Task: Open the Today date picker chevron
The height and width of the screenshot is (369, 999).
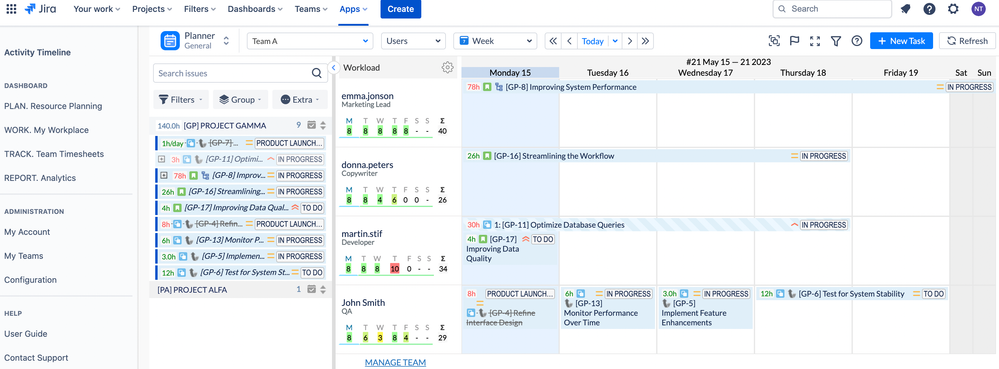Action: pyautogui.click(x=615, y=41)
